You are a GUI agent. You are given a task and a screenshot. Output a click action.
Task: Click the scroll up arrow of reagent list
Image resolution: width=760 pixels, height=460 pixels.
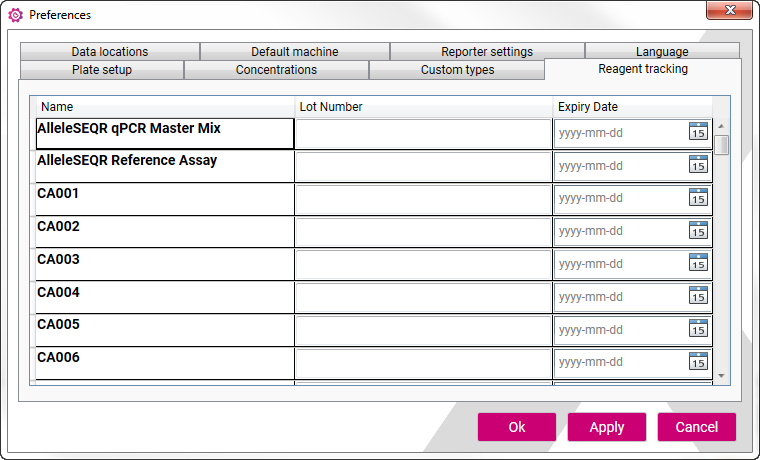point(721,126)
